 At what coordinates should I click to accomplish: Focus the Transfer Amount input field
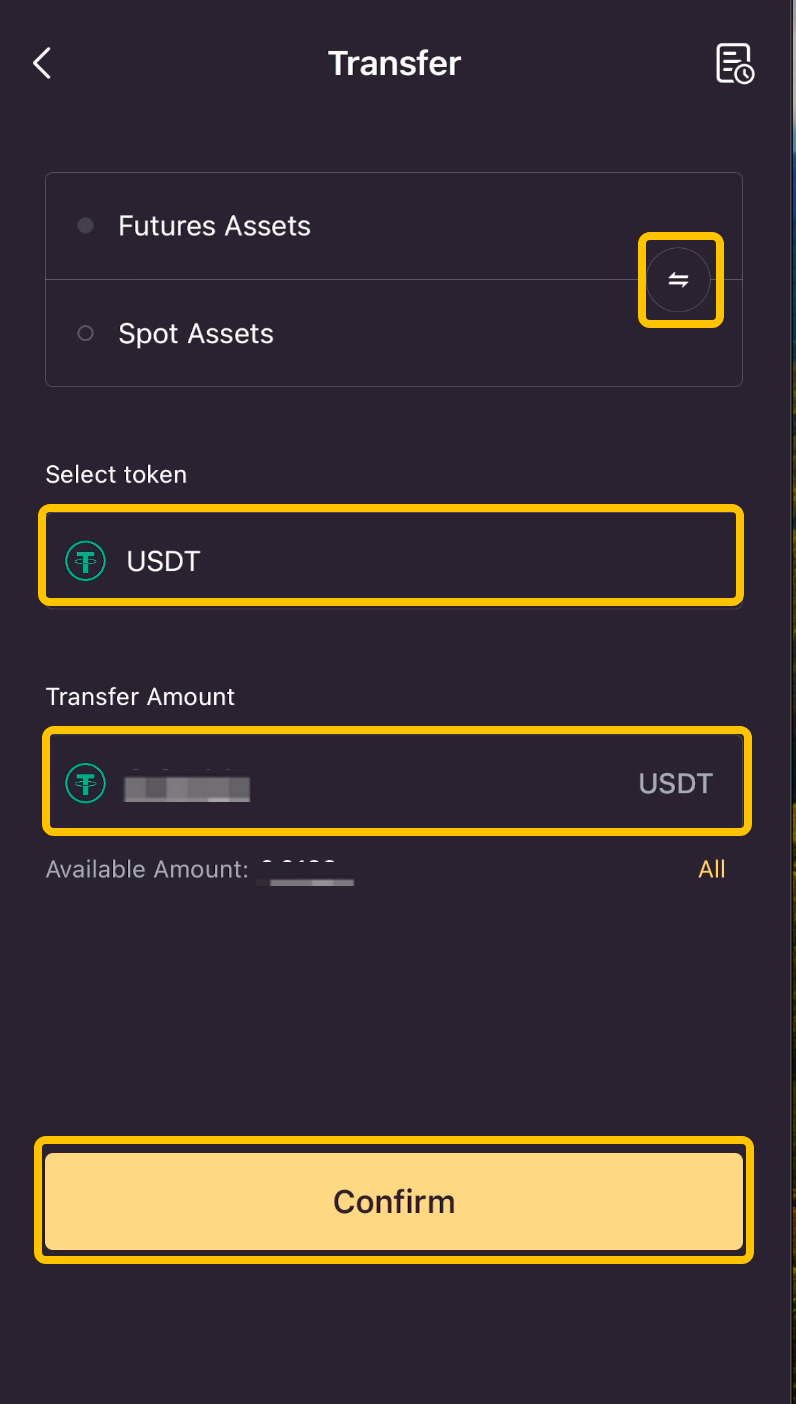397,781
